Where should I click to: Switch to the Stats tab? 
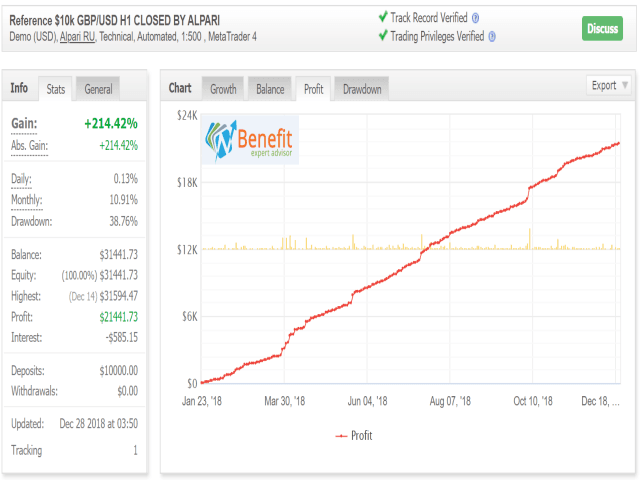click(x=56, y=89)
